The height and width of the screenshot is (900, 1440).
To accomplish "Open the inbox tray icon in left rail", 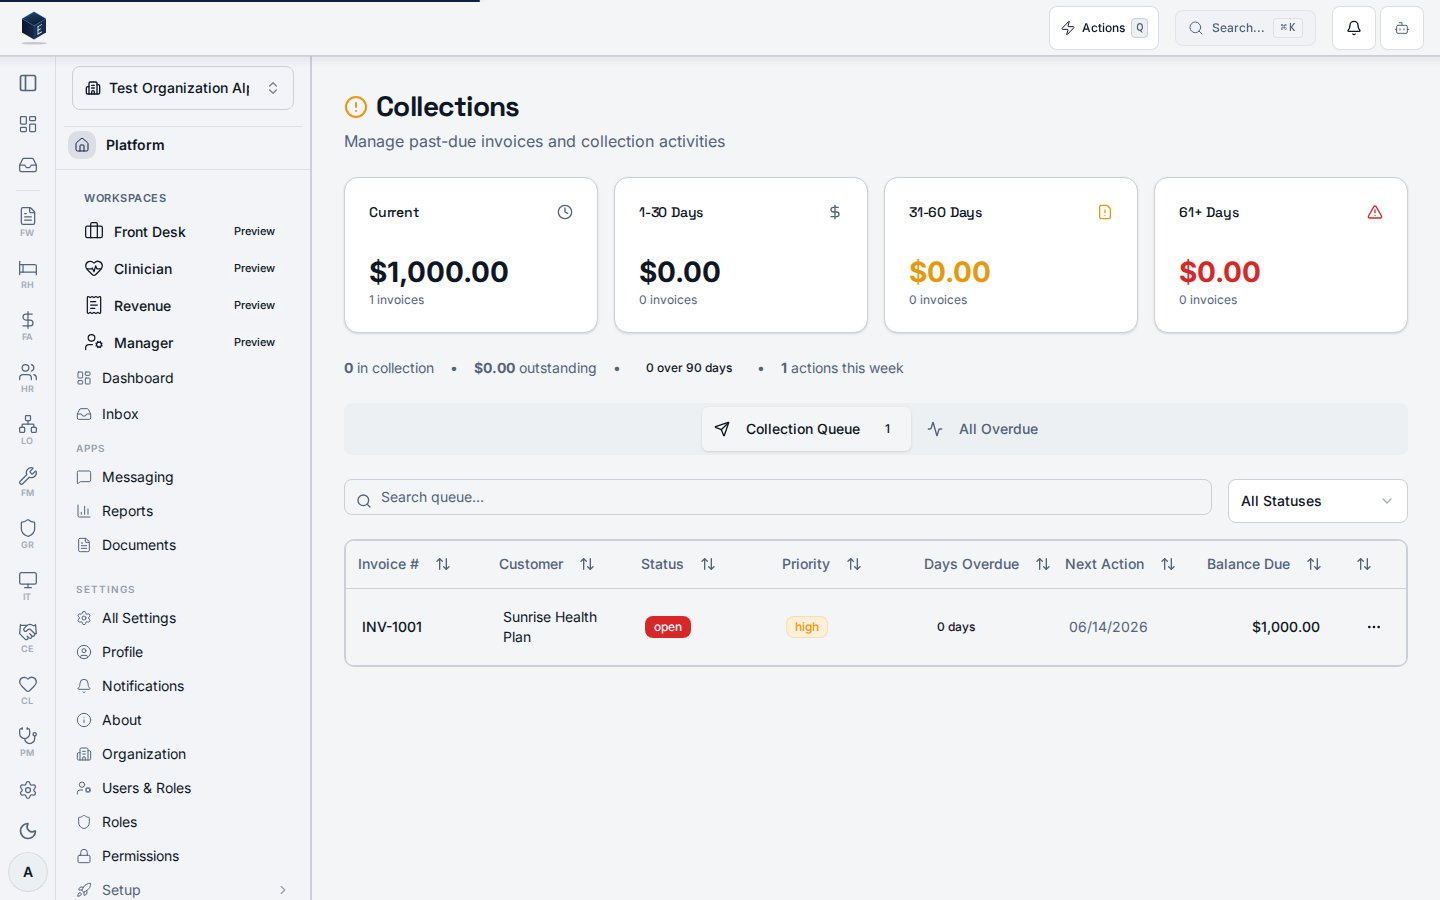I will (28, 165).
